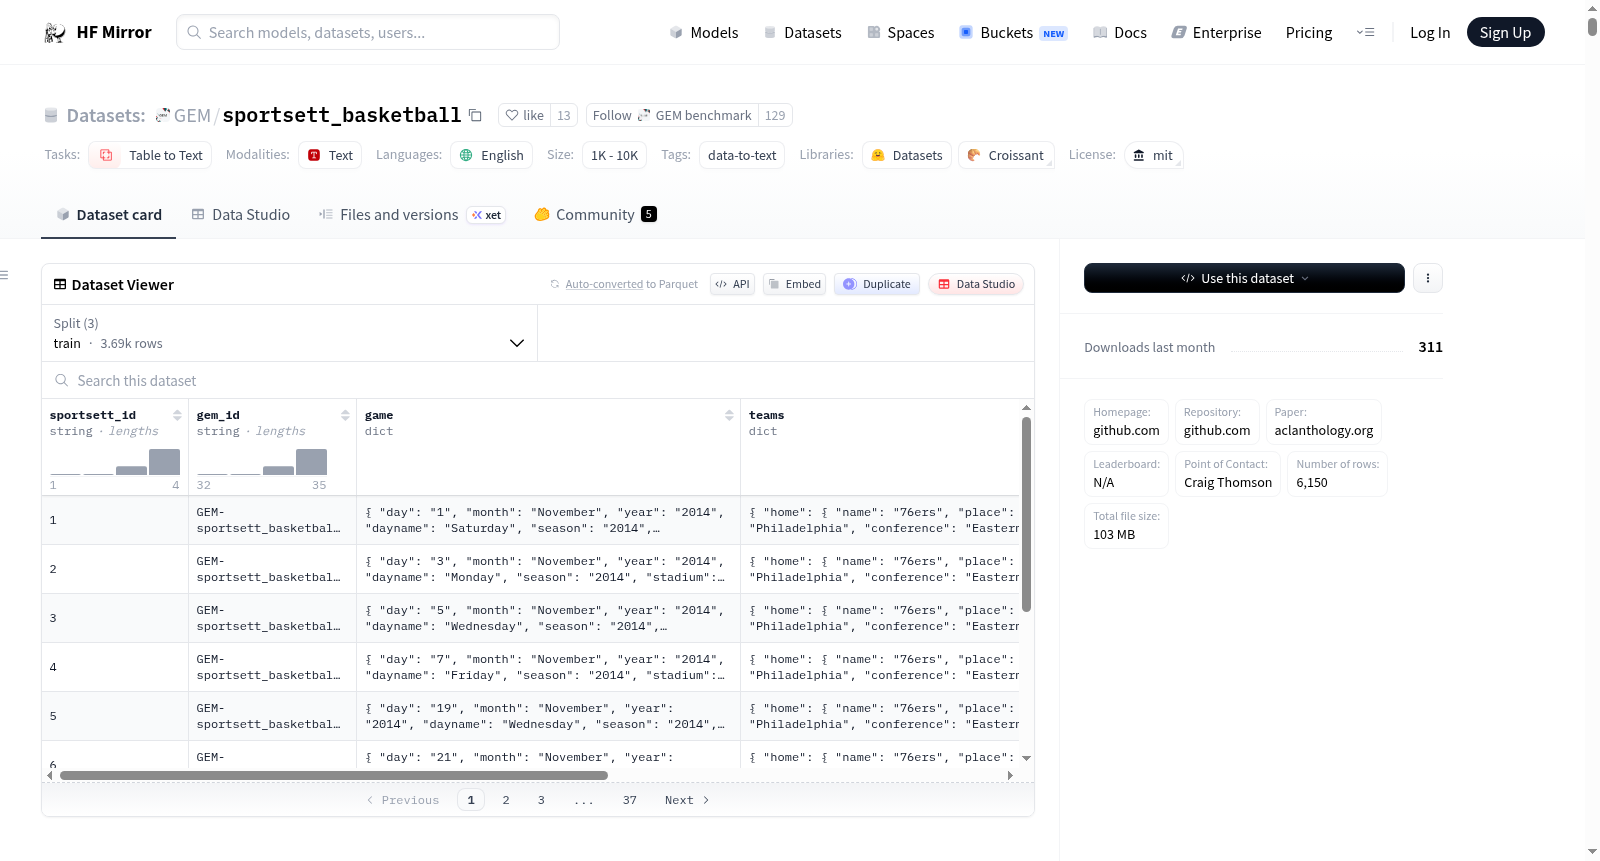Click the English language tag
Screen dimensions: 1600x861
coord(491,155)
